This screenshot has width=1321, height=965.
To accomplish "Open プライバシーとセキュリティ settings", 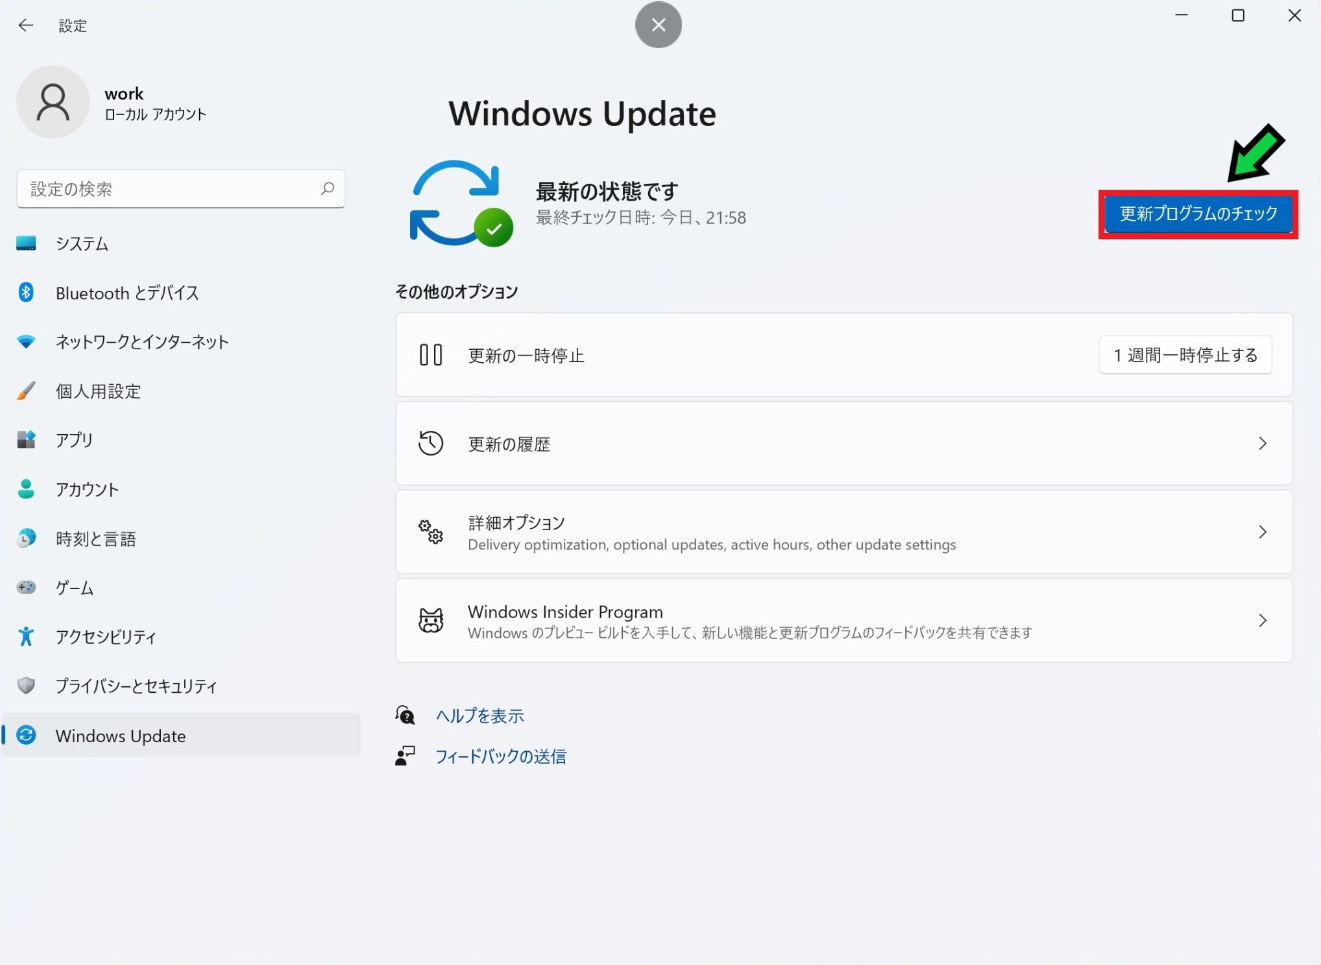I will 181,685.
